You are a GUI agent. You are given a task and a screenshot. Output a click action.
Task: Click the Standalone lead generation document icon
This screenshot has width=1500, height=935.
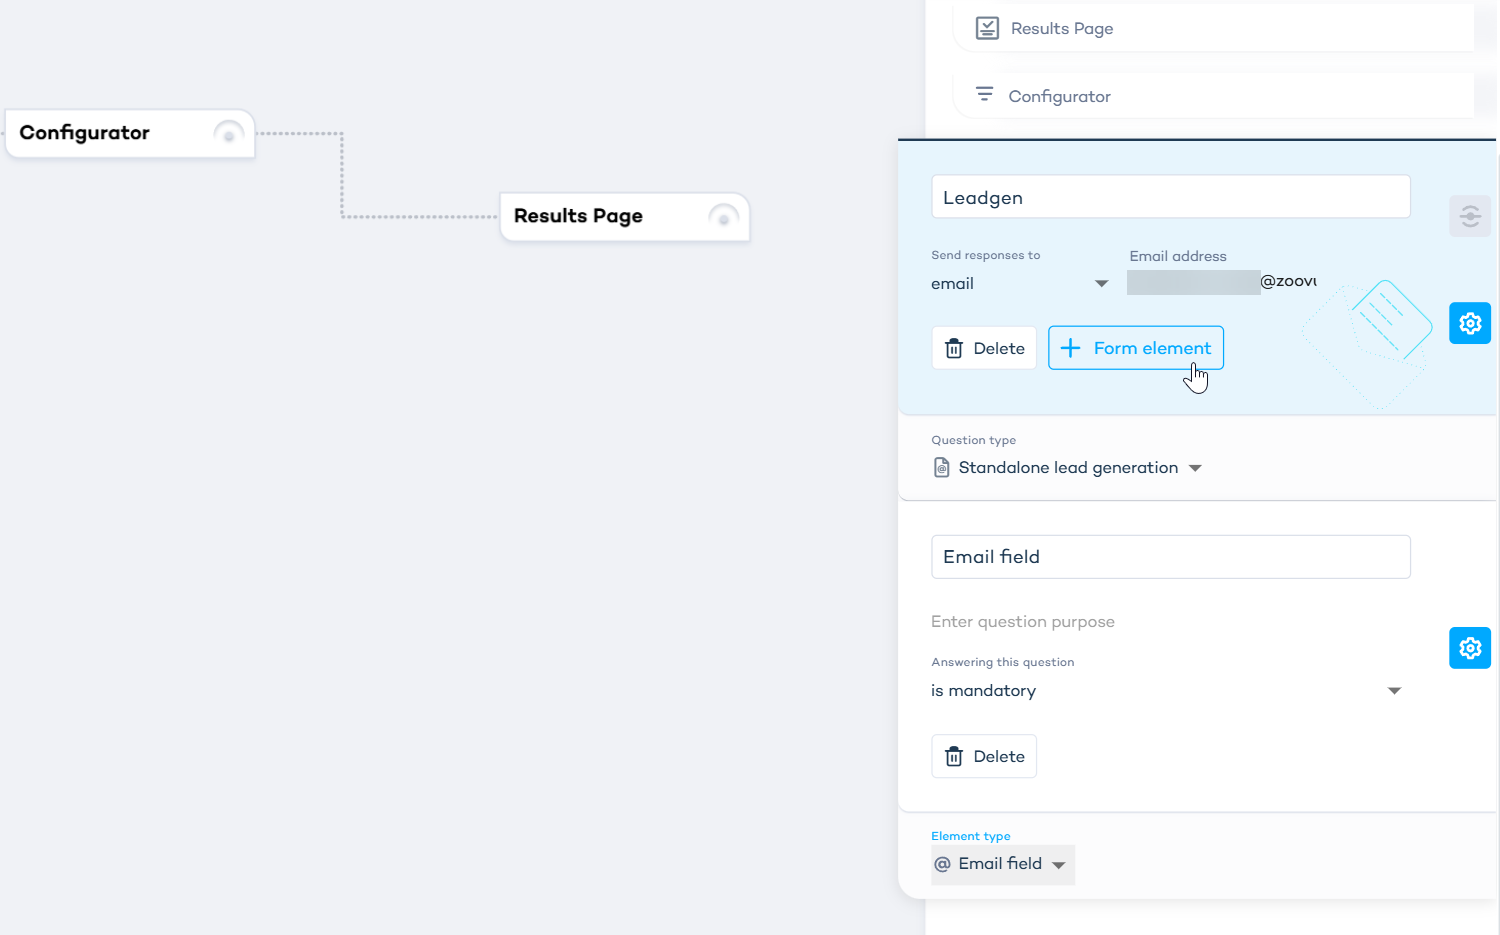[941, 468]
